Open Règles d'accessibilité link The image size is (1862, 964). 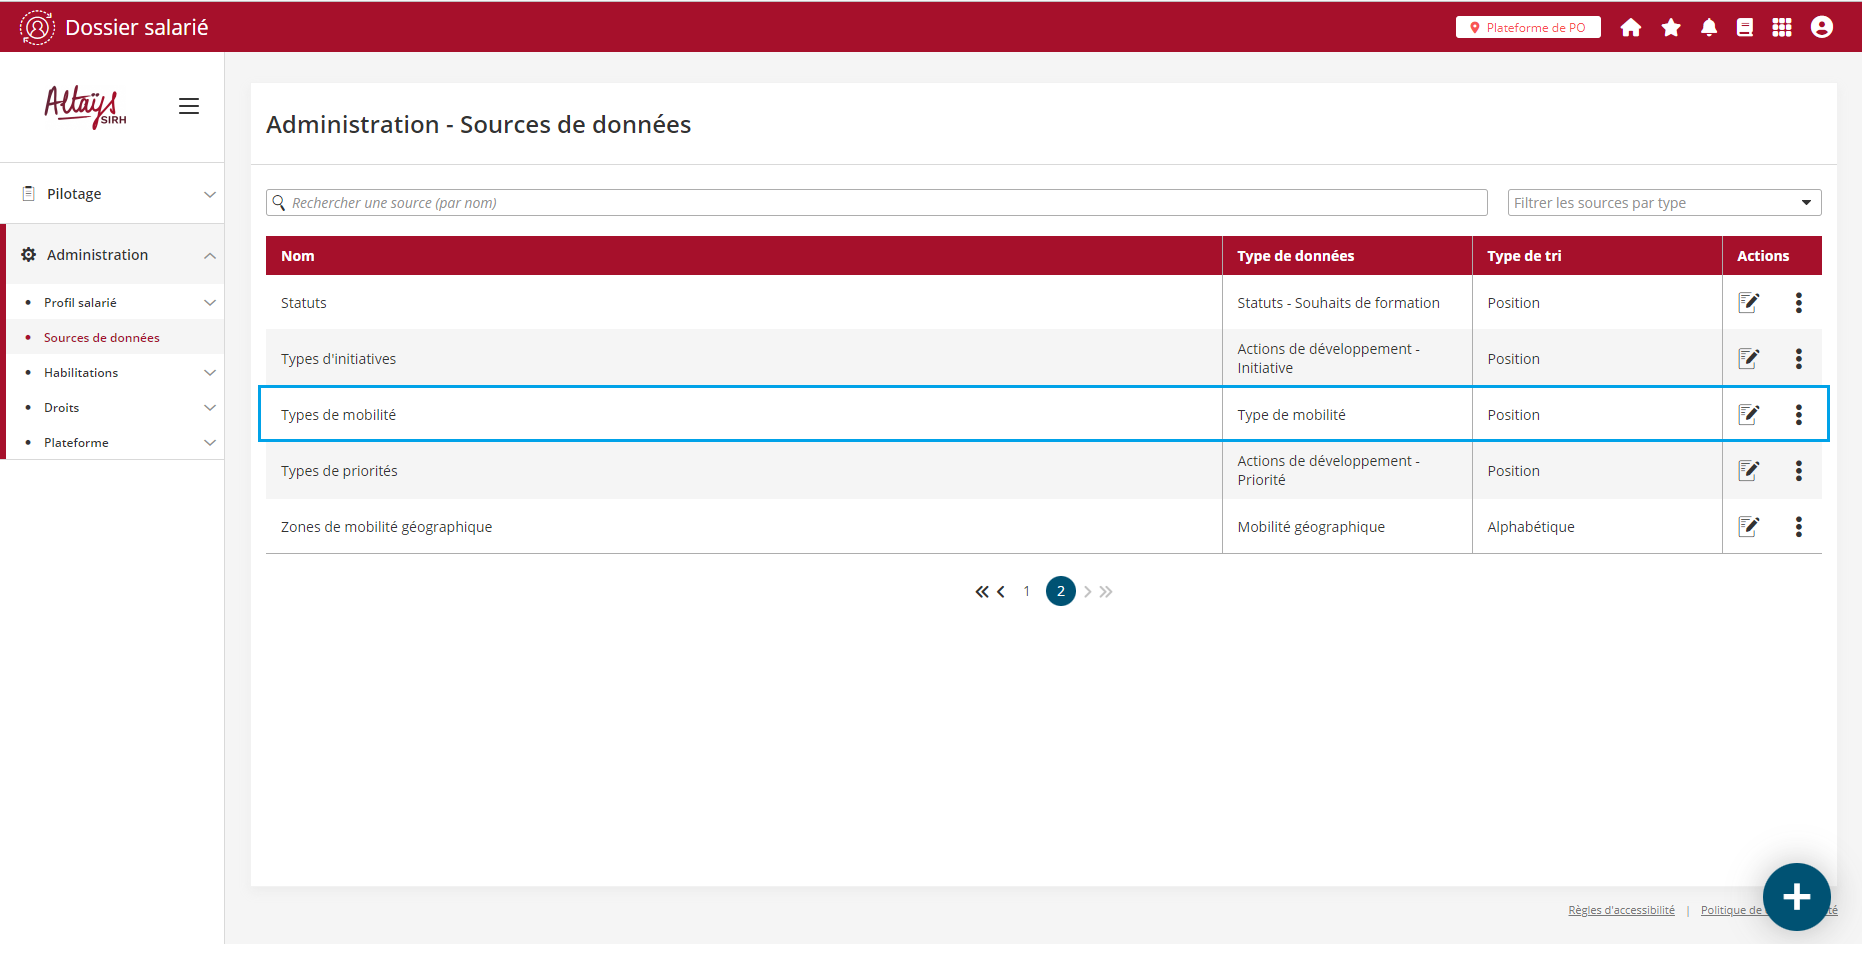point(1621,910)
